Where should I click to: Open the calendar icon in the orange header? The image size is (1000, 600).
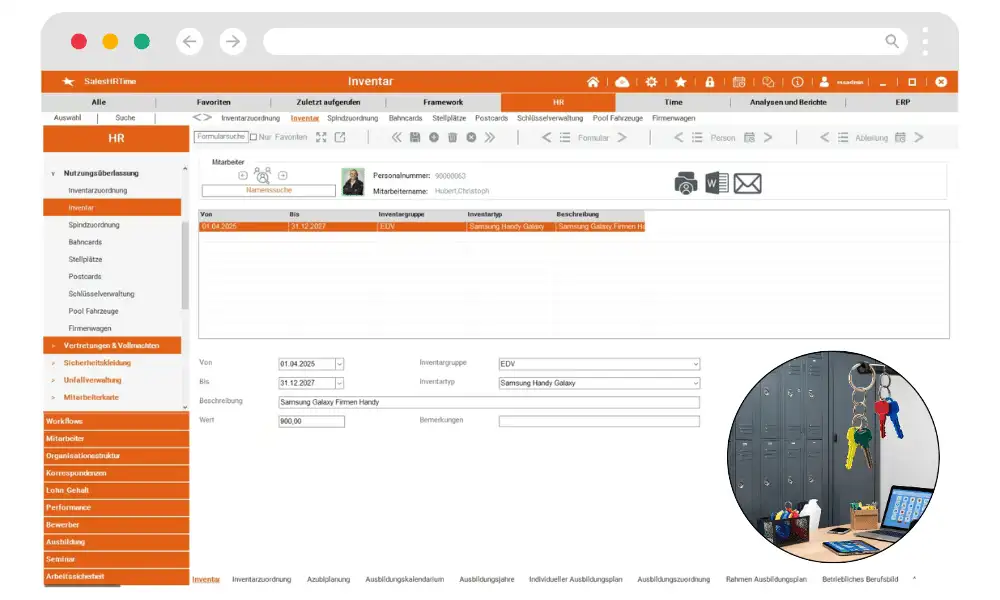click(x=739, y=82)
